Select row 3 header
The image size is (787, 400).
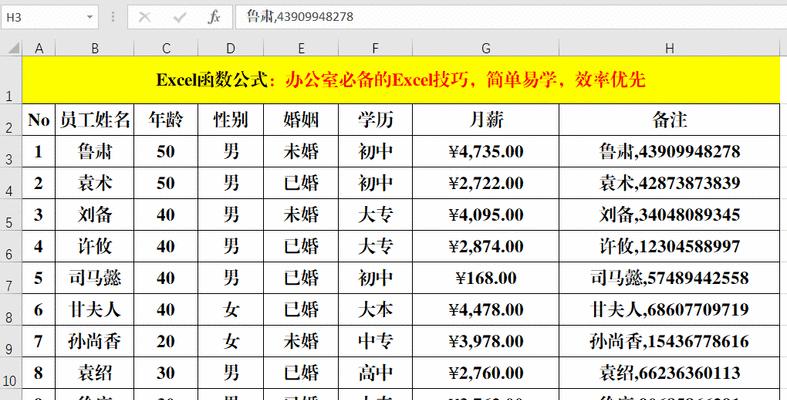click(11, 151)
